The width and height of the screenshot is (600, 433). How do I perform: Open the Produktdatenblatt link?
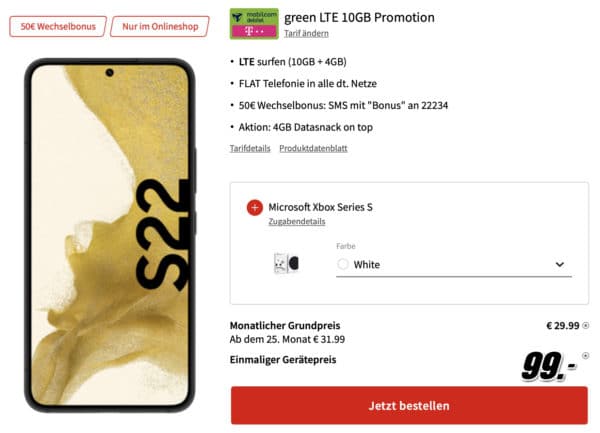pyautogui.click(x=313, y=148)
